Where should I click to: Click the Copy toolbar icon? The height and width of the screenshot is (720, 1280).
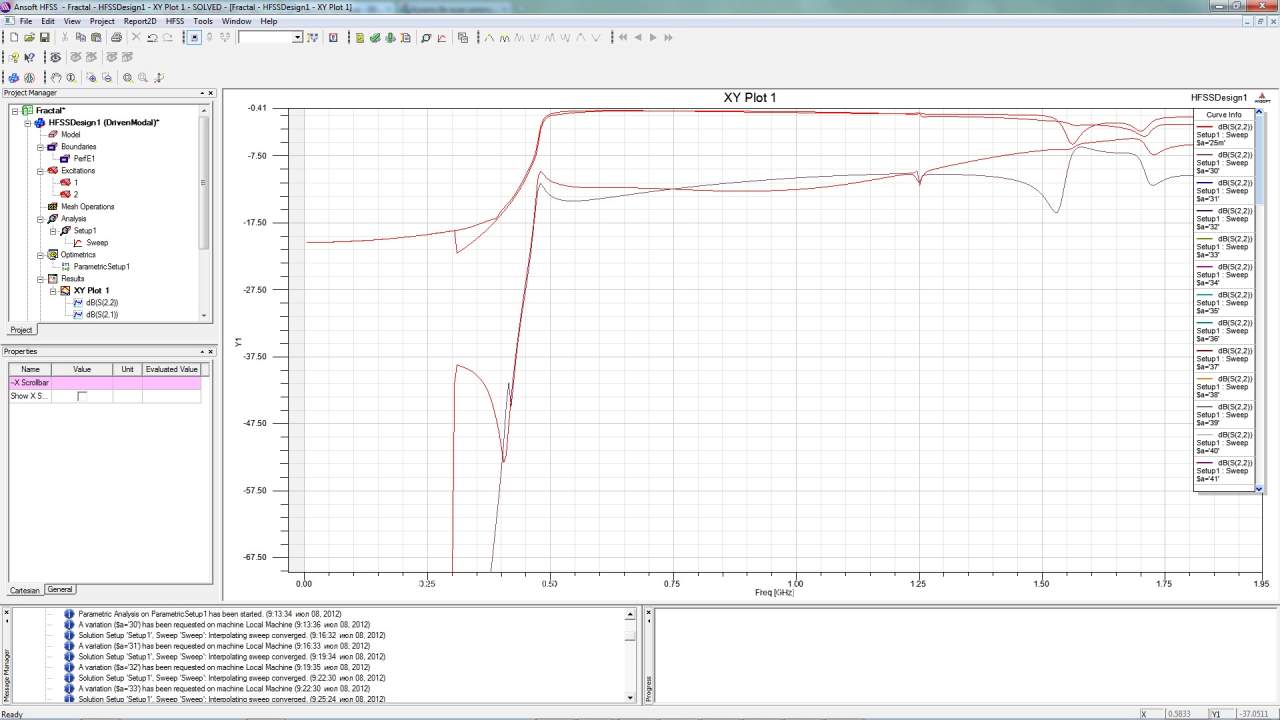(x=81, y=38)
